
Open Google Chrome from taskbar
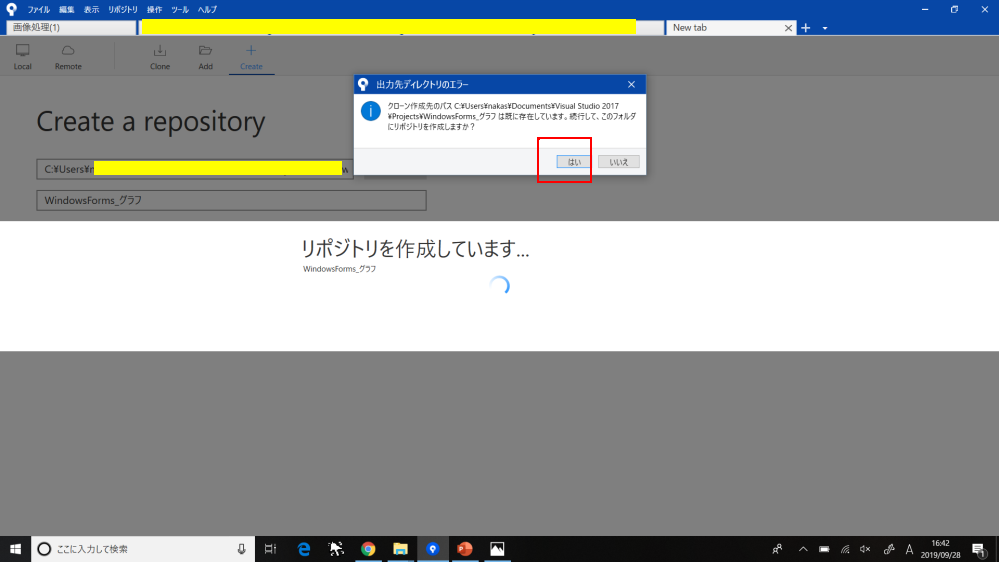[368, 549]
